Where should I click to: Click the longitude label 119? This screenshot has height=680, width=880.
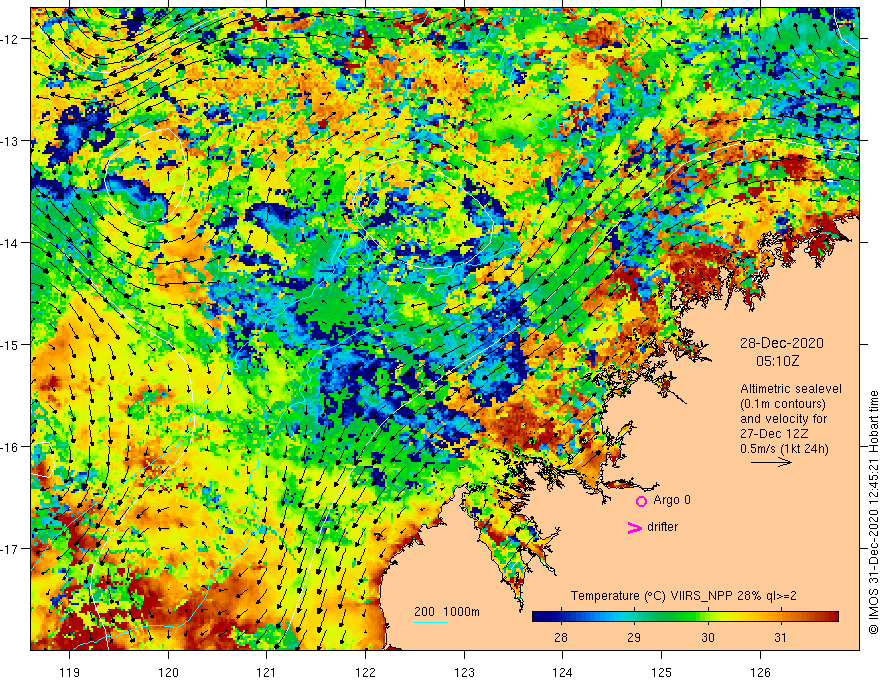click(x=70, y=672)
